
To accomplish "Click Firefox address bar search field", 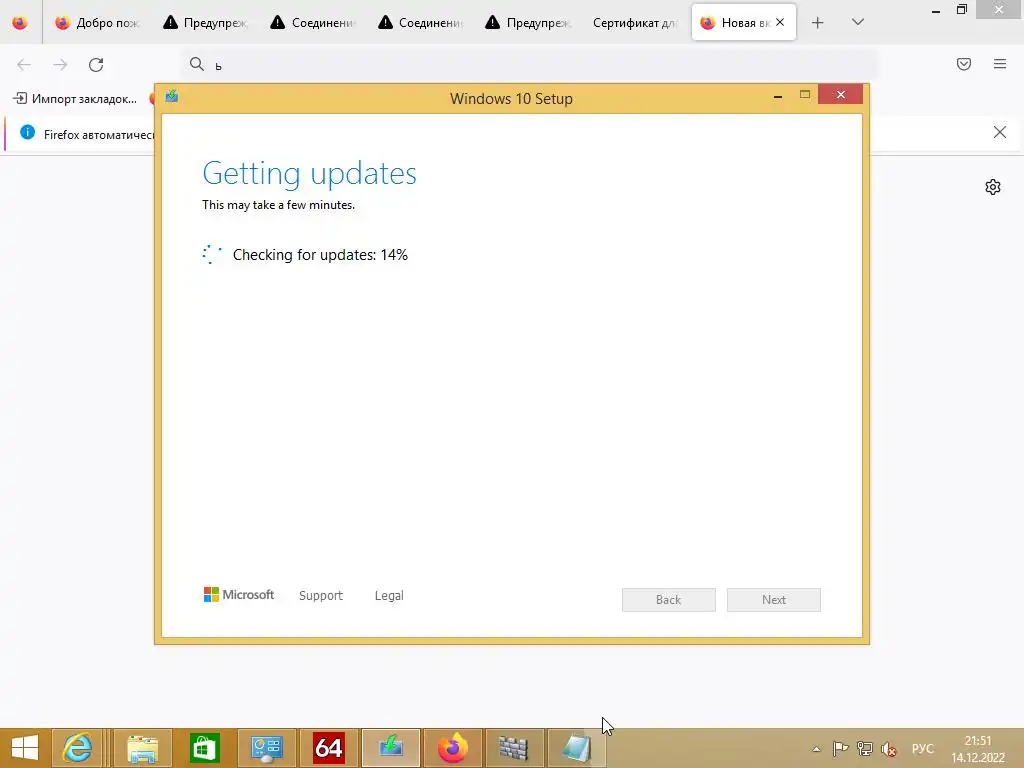I will pos(529,65).
